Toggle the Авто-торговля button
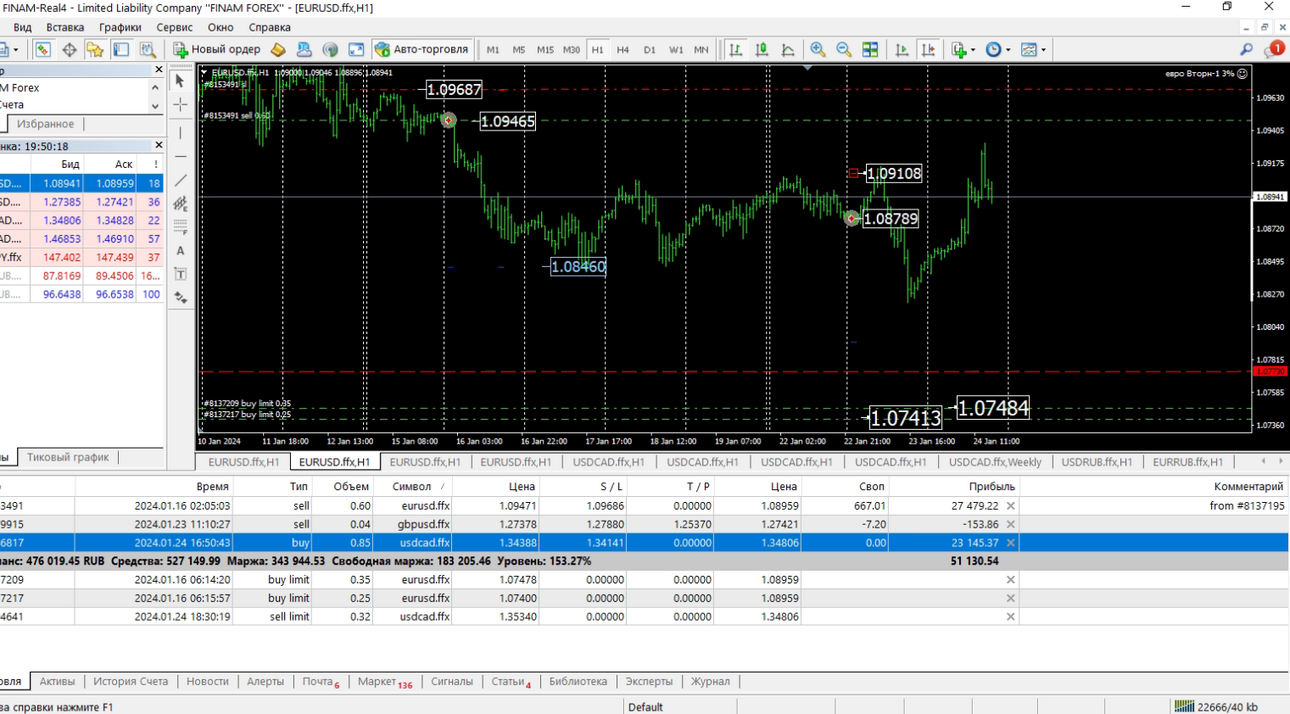 click(421, 49)
